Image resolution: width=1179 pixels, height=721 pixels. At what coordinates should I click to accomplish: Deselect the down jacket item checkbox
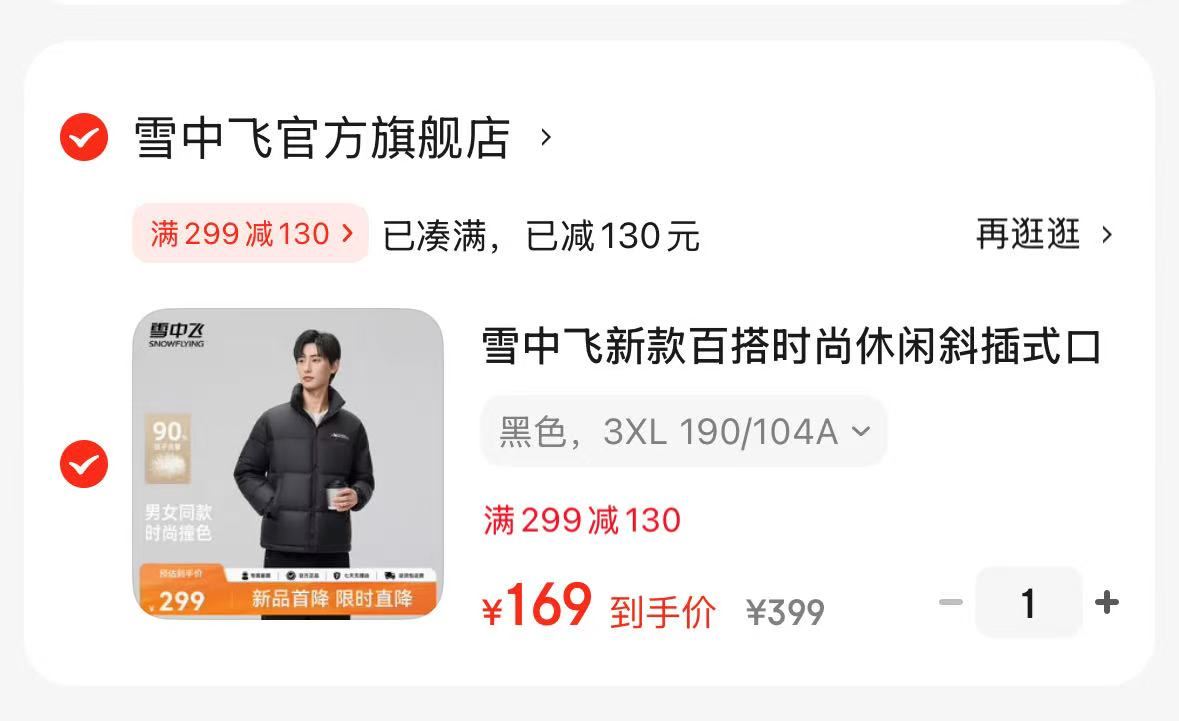click(x=84, y=464)
